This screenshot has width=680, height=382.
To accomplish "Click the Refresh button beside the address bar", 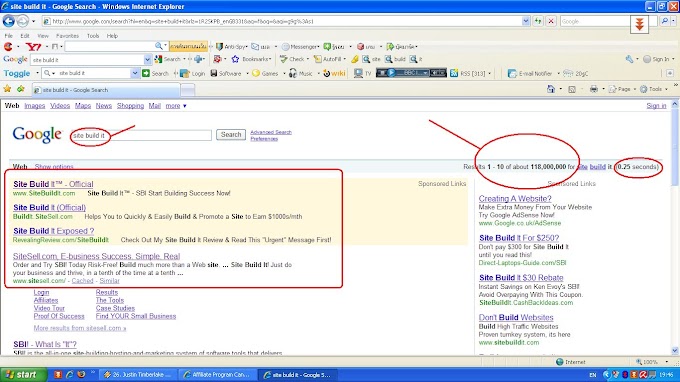I will click(x=538, y=21).
